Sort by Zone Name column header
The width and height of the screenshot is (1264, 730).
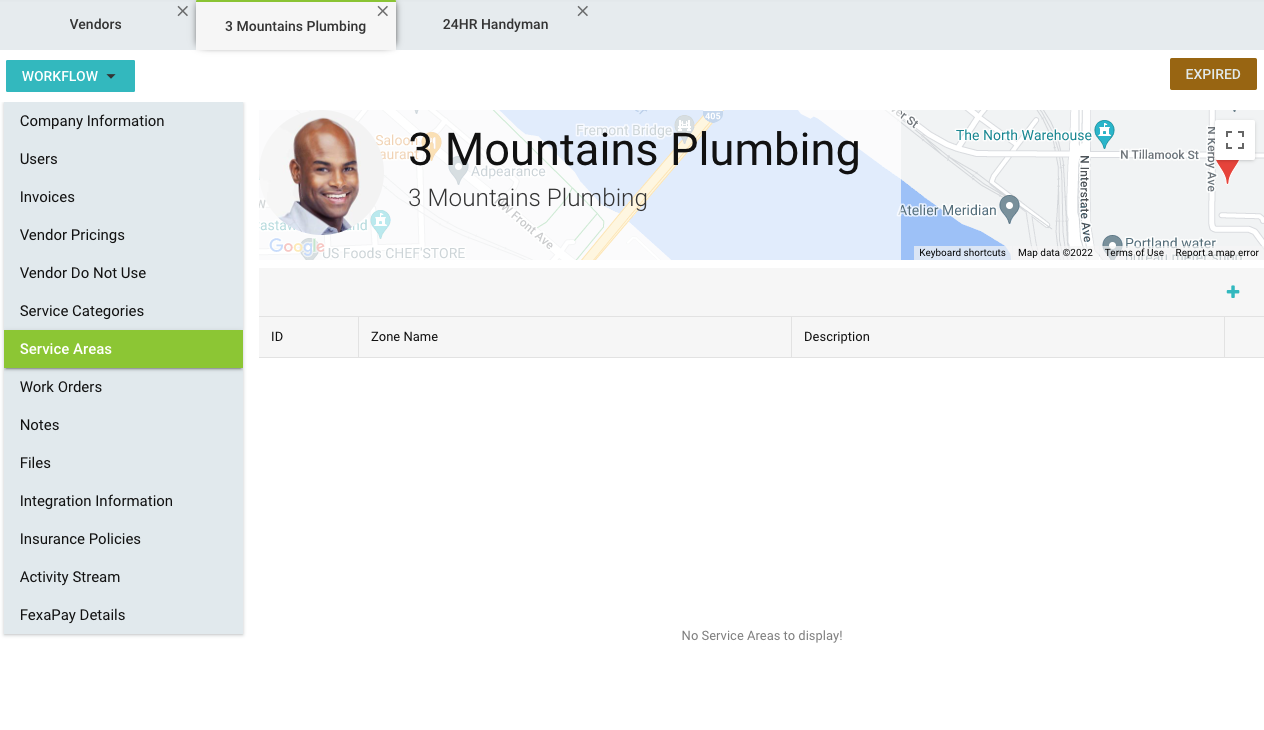[404, 337]
